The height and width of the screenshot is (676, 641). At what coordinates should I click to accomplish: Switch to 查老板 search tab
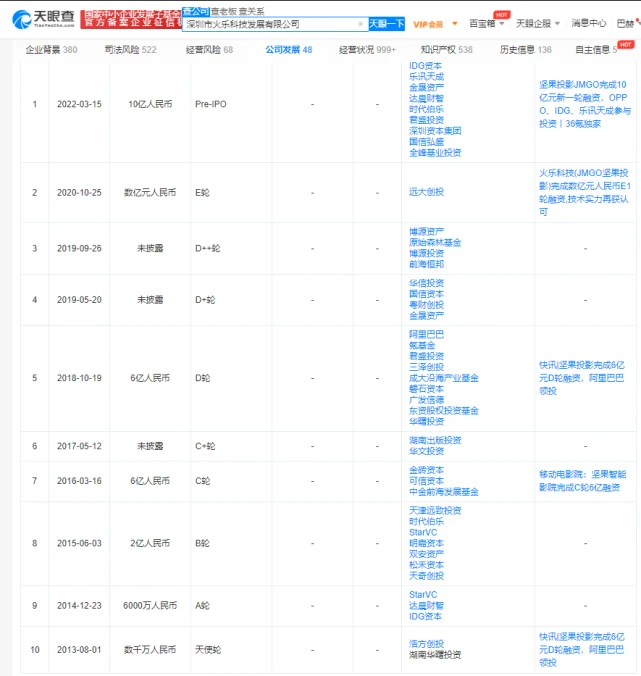click(223, 12)
